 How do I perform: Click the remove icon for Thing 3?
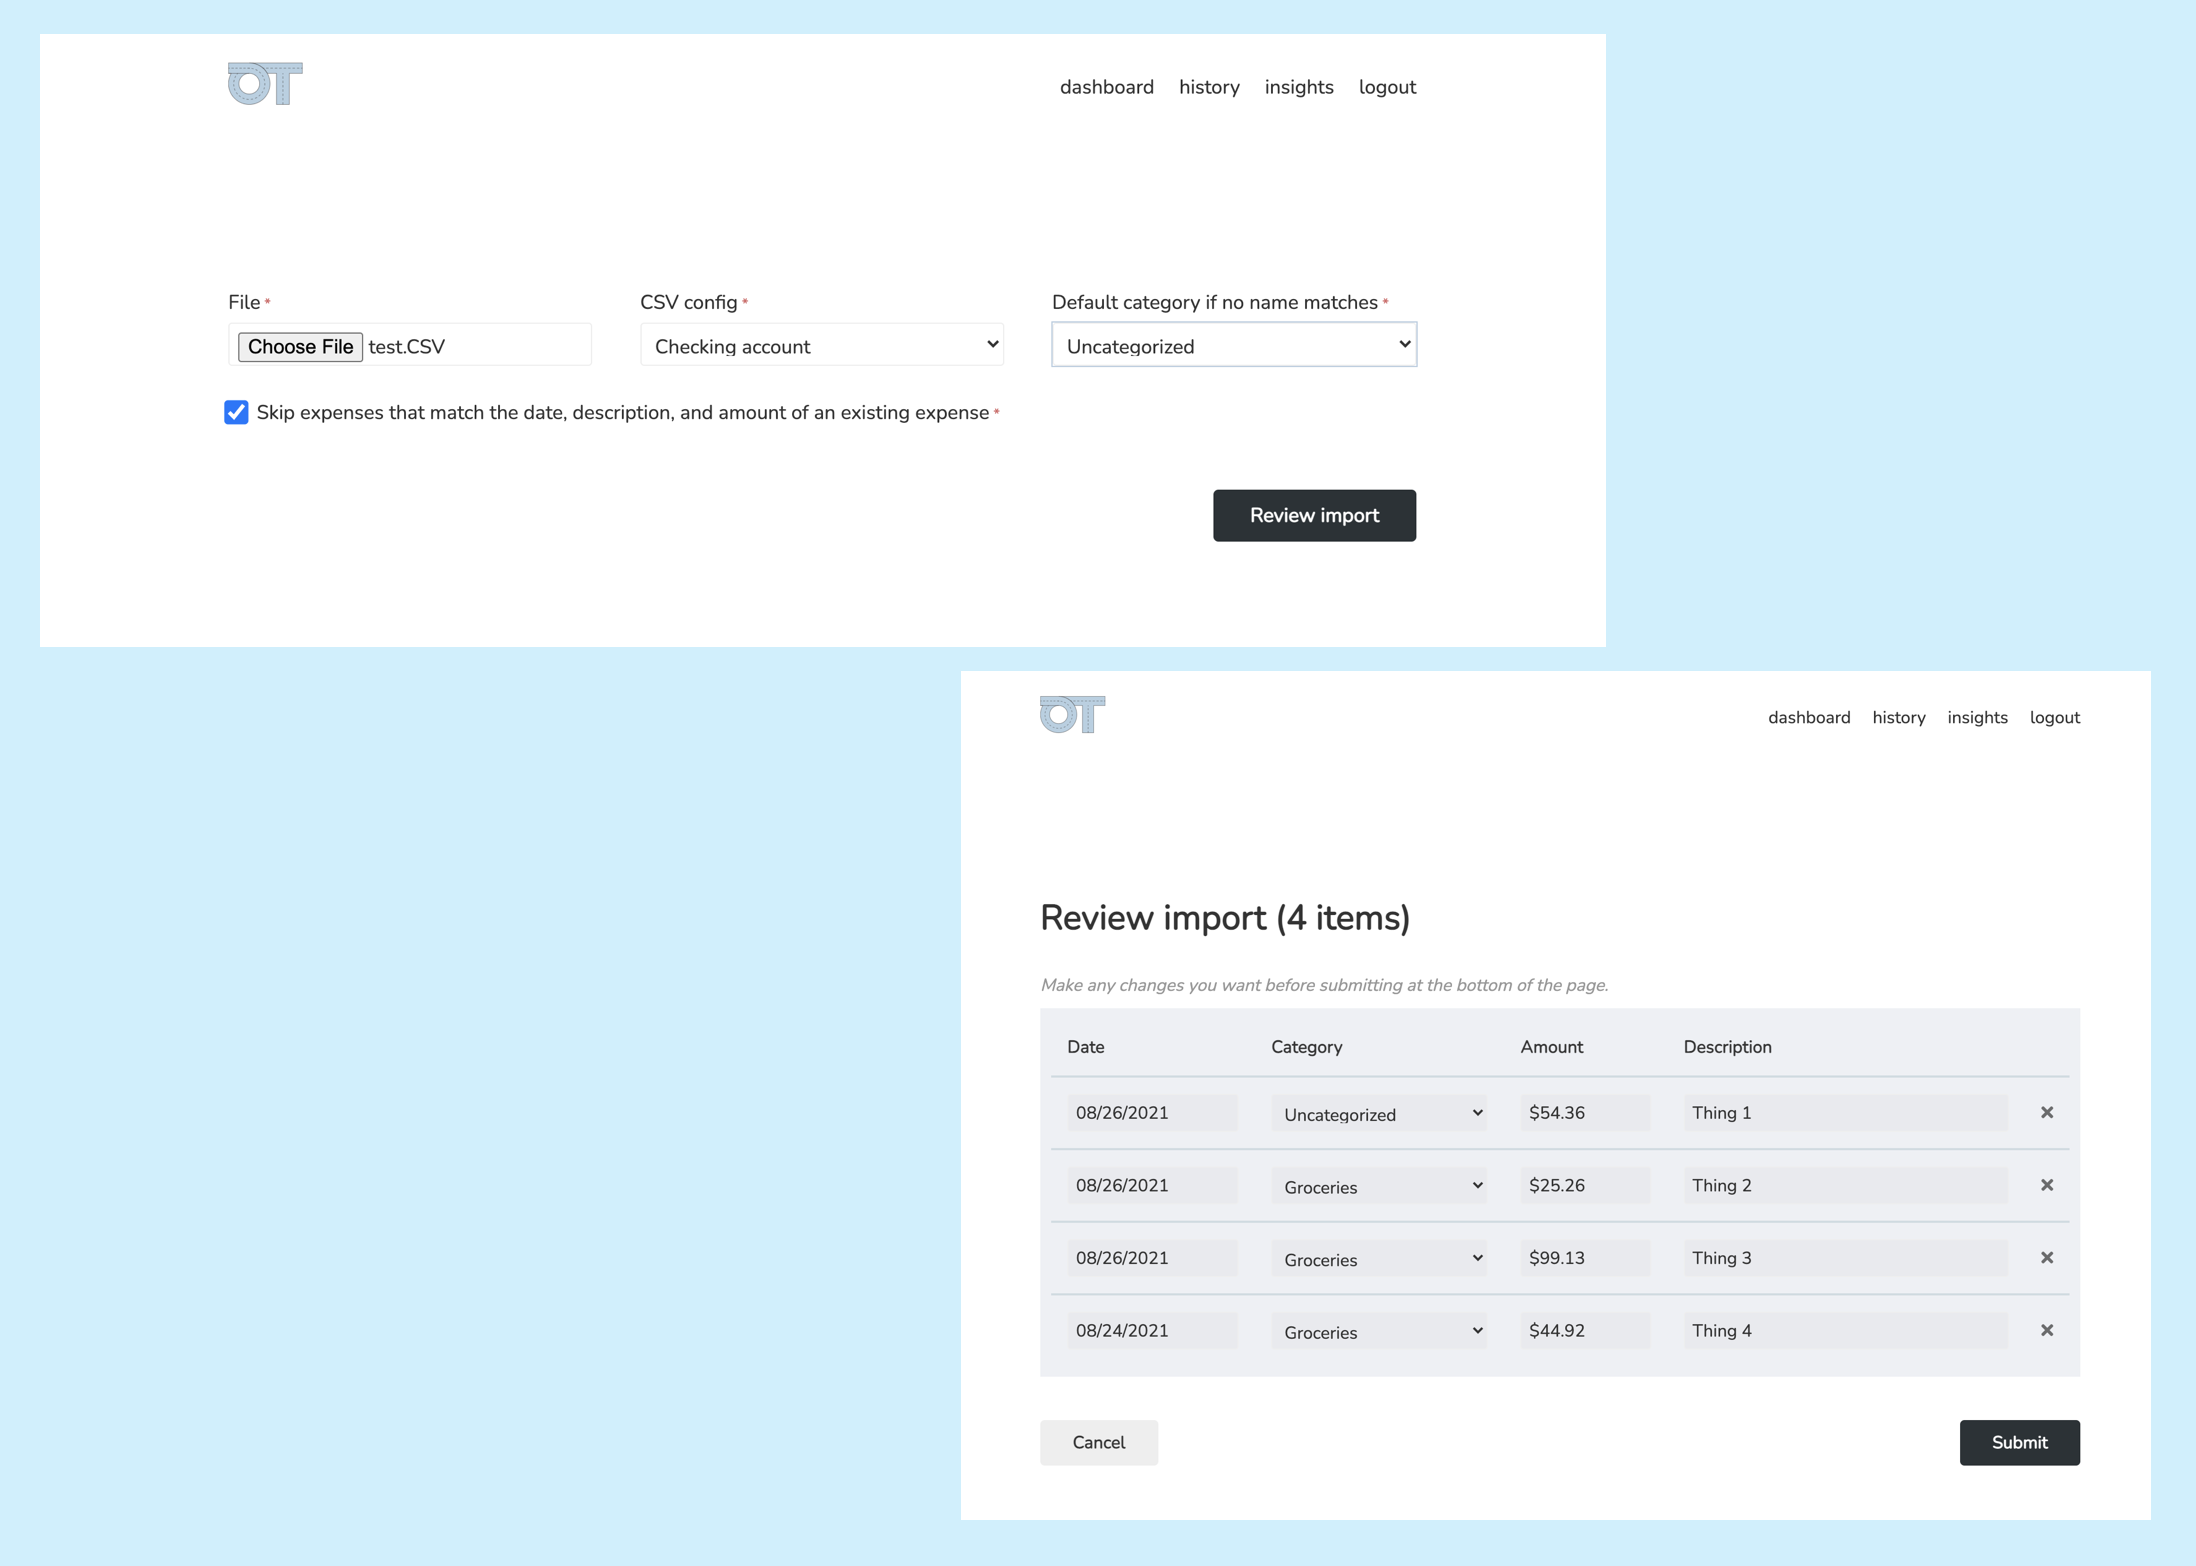[x=2047, y=1258]
